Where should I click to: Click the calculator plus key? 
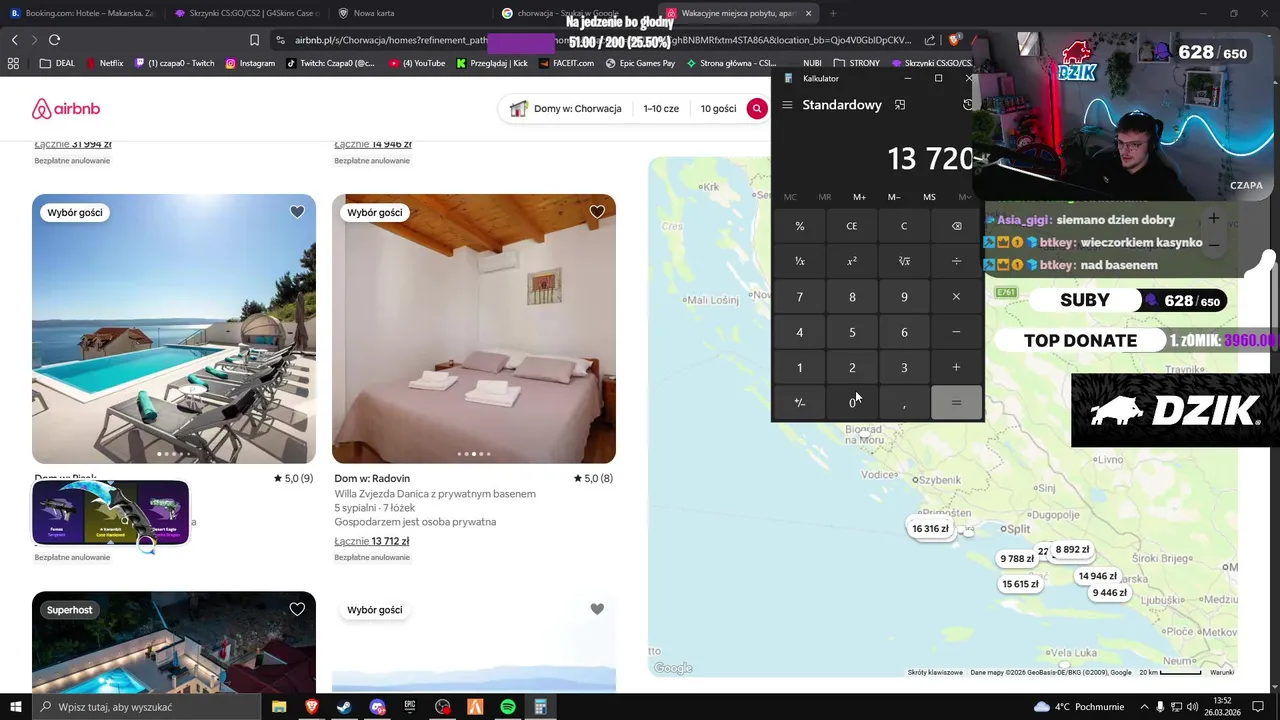coord(956,367)
